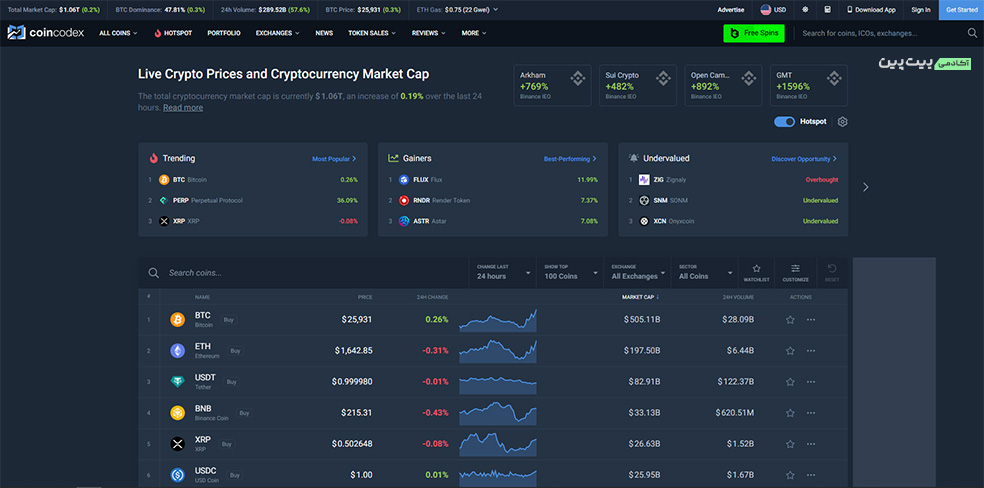Click the Bitcoin coin icon in table row 1
This screenshot has width=984, height=488.
(178, 320)
